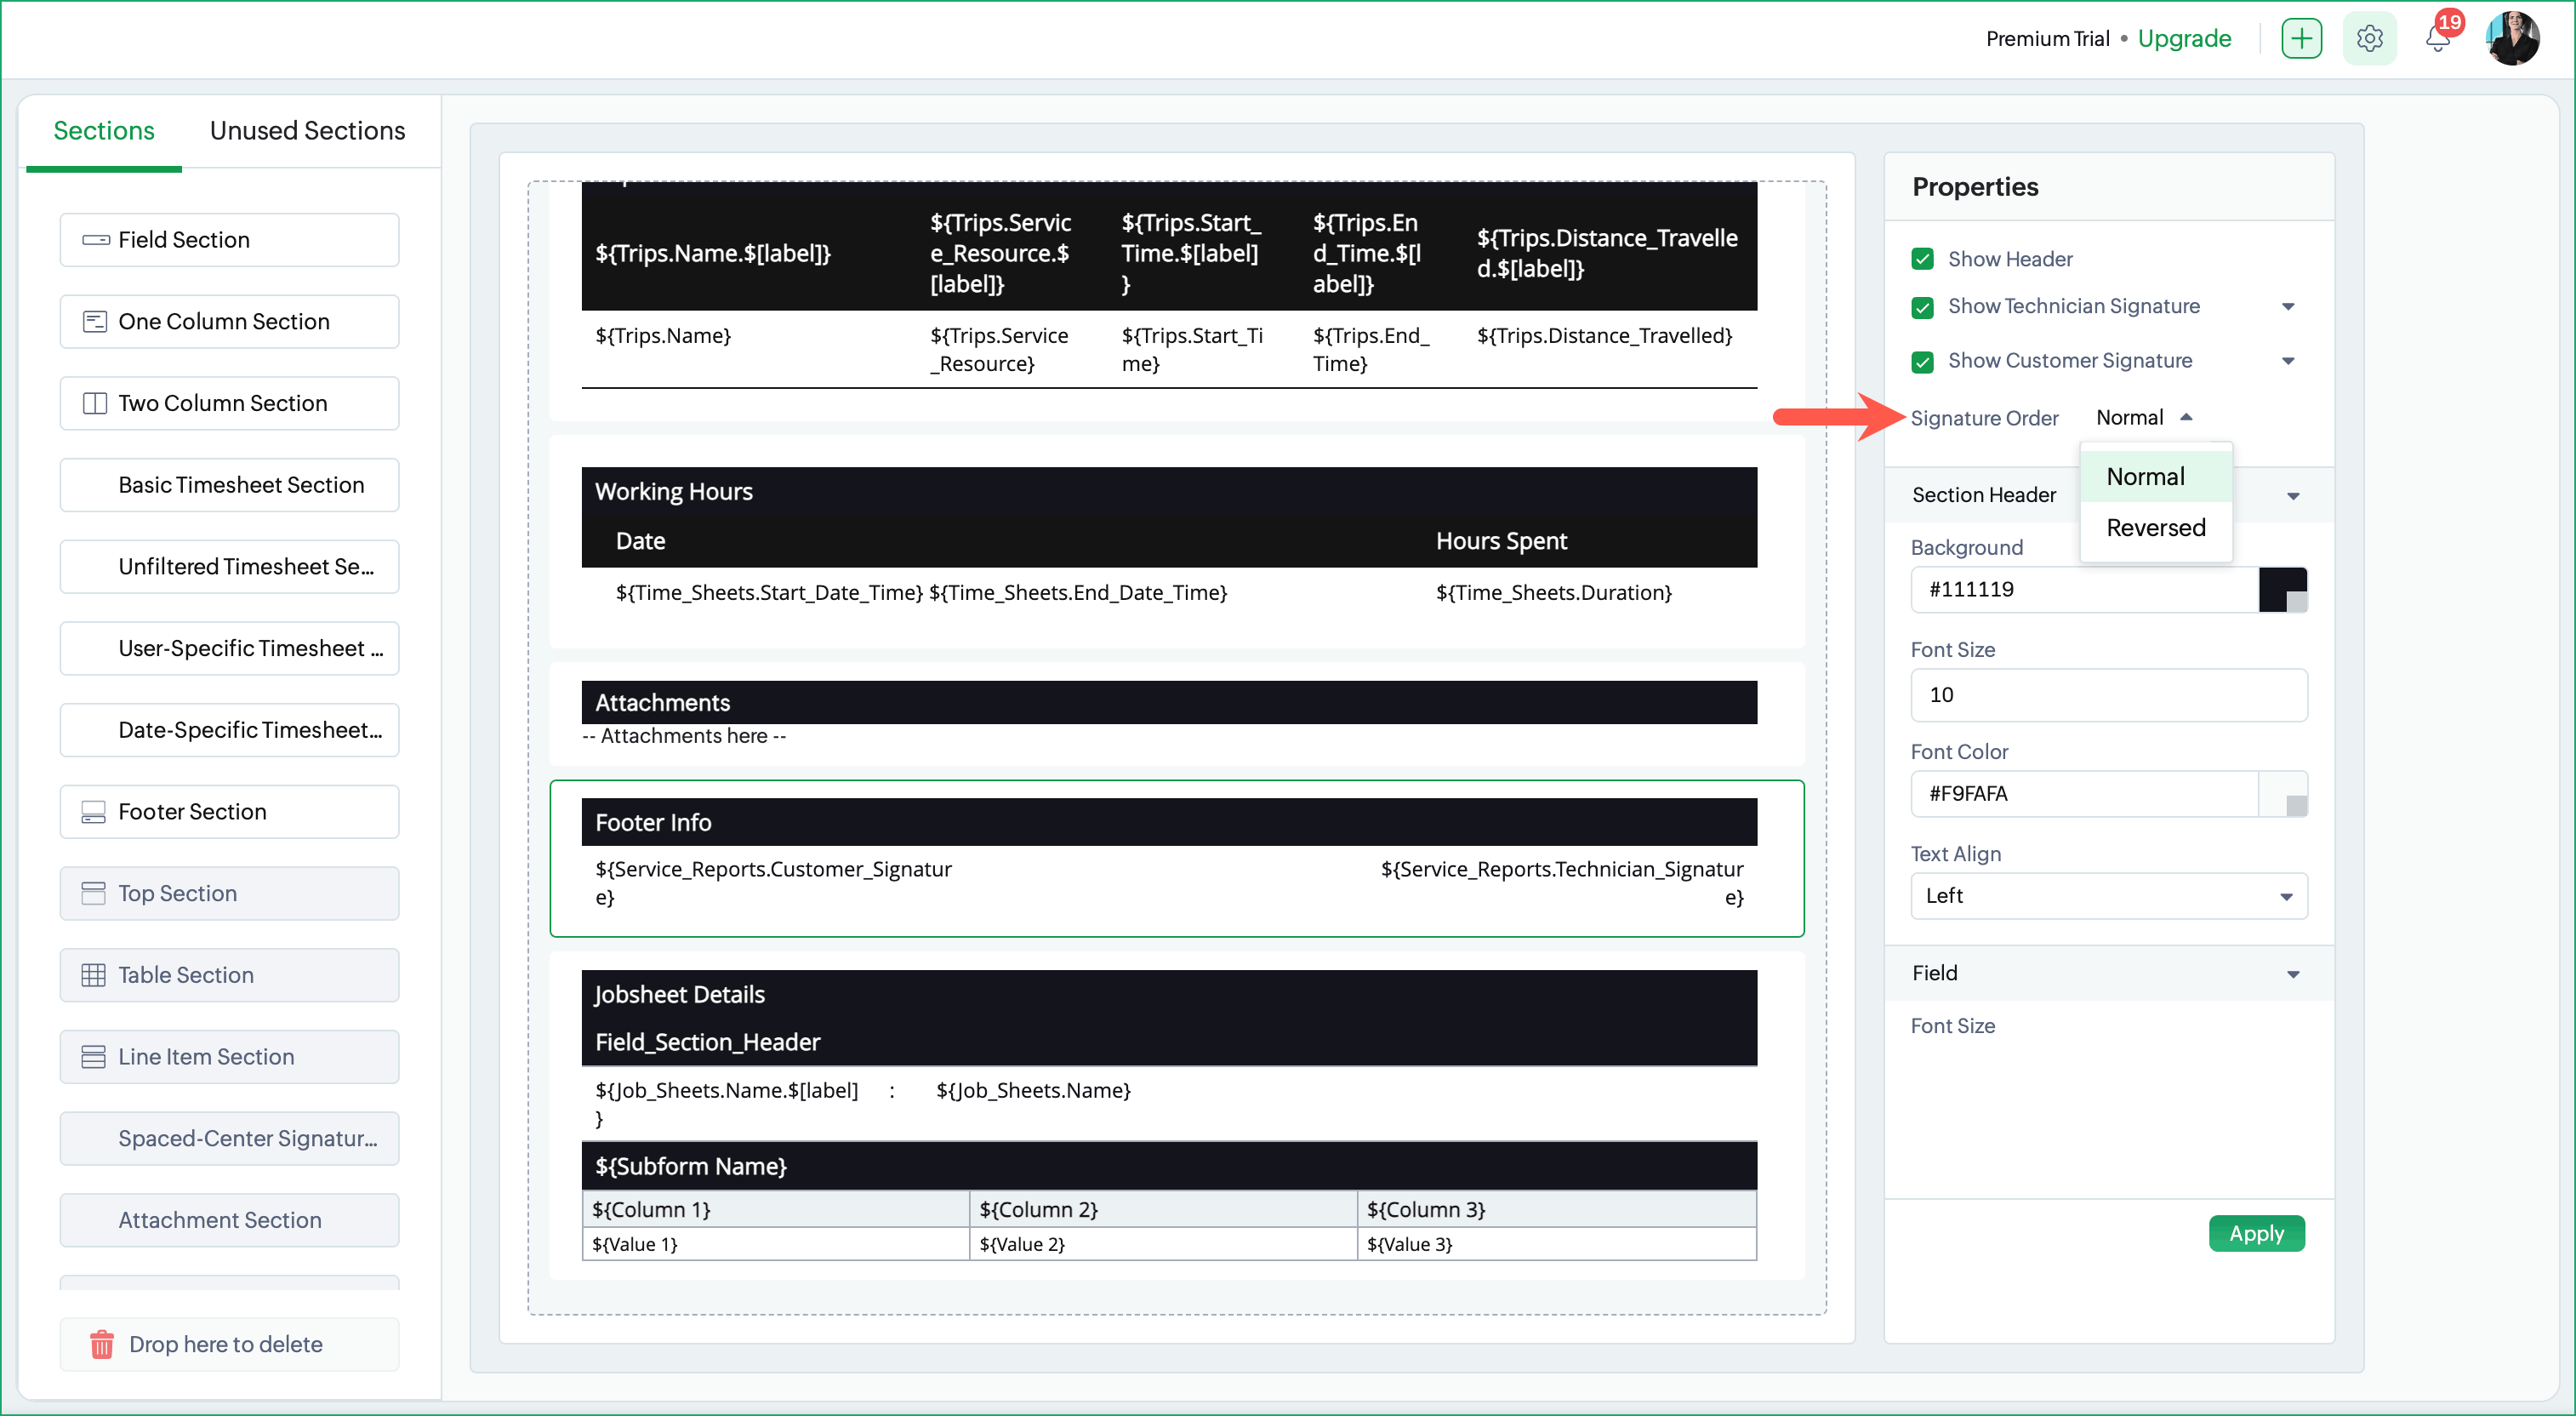Toggle the Show Customer Signature checkbox
The height and width of the screenshot is (1416, 2576).
coord(1922,361)
